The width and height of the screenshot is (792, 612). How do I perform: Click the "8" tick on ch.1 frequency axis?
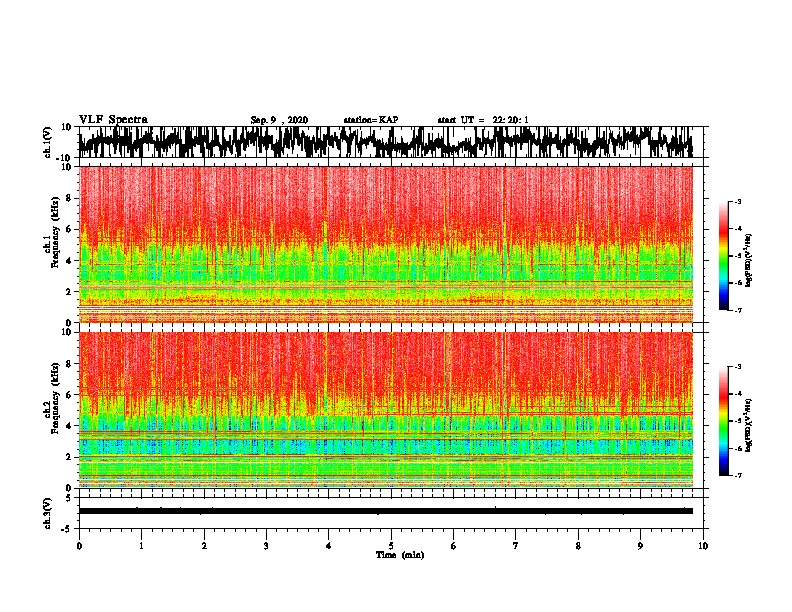coord(69,198)
